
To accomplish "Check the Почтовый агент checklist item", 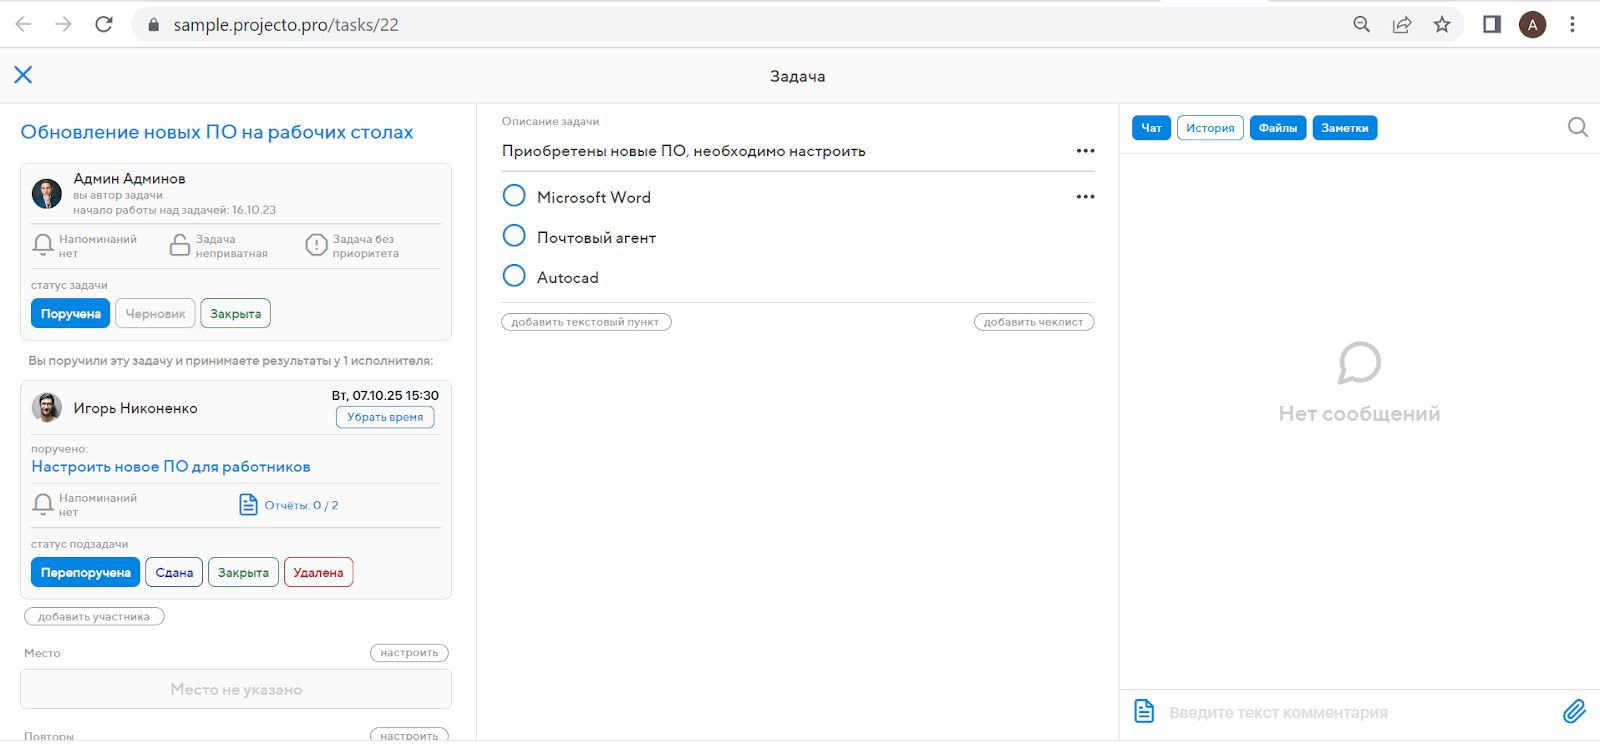I will click(x=514, y=236).
